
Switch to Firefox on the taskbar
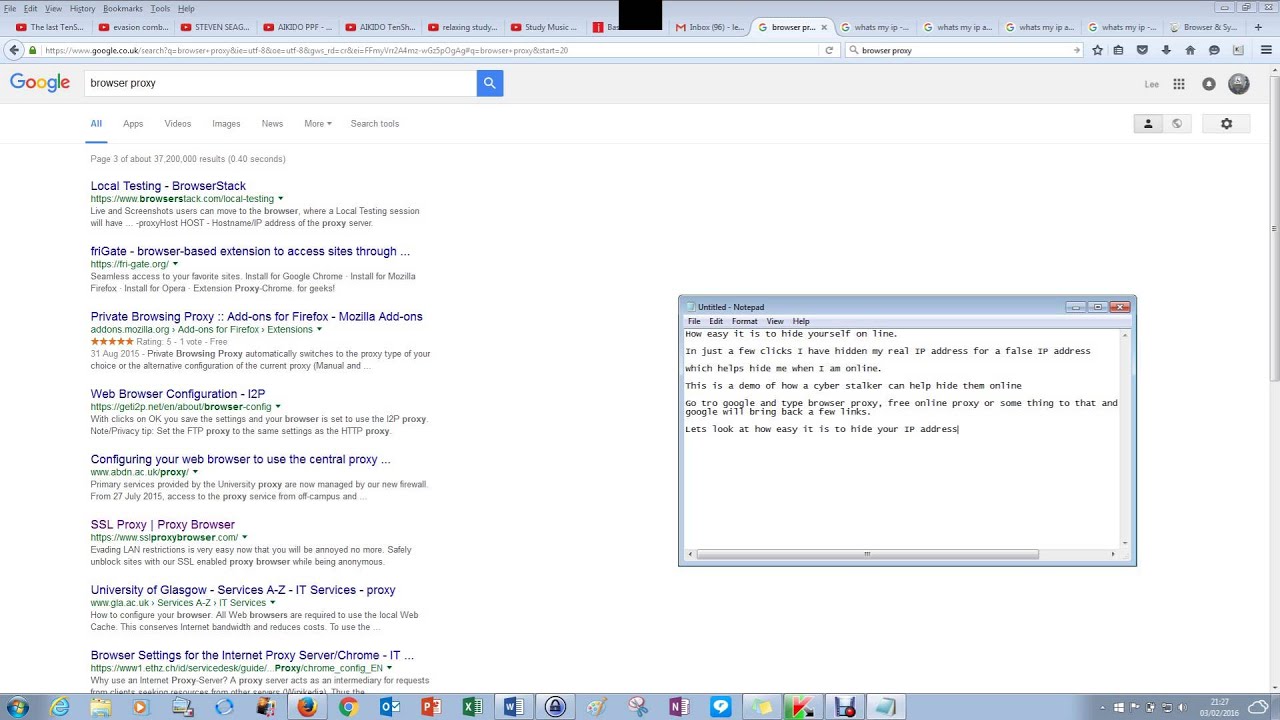[306, 707]
